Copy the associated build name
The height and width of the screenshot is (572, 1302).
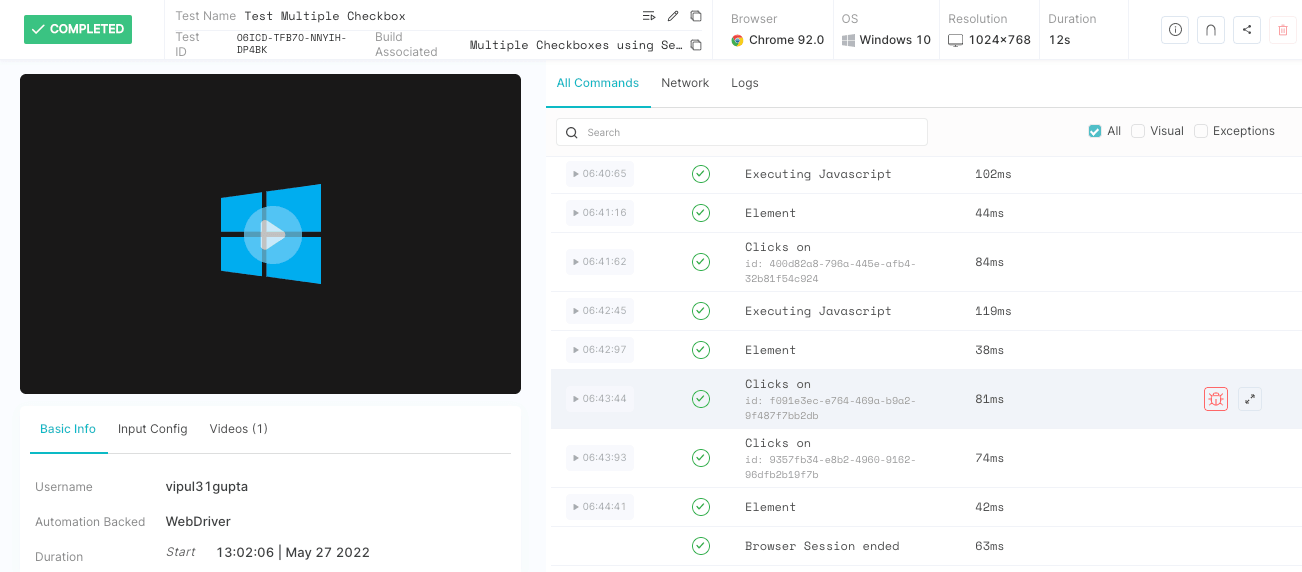coord(696,45)
